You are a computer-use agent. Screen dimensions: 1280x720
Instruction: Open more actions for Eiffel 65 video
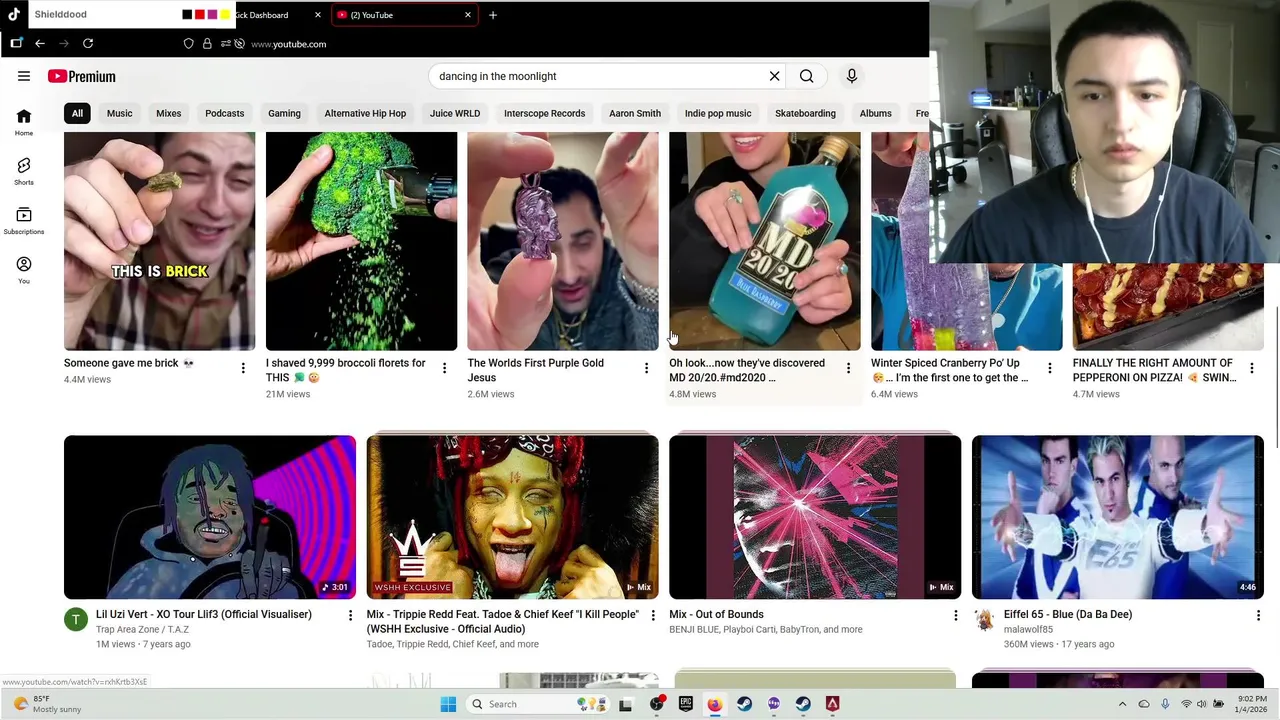tap(1258, 615)
